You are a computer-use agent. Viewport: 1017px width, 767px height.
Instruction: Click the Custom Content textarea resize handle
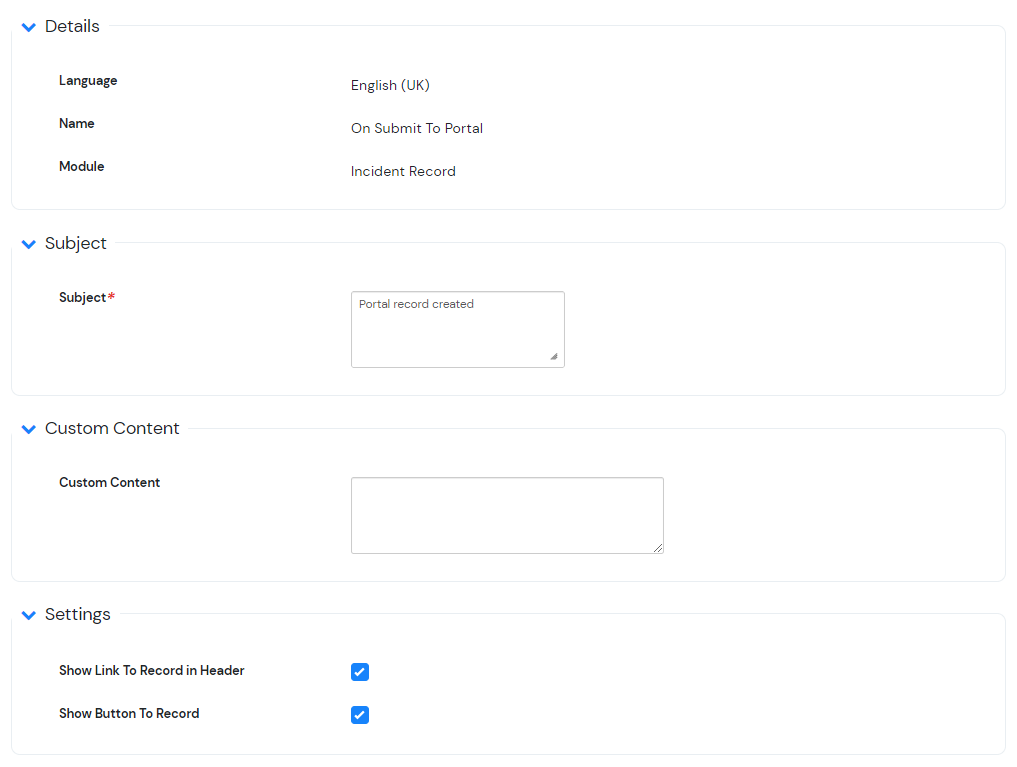tap(658, 546)
